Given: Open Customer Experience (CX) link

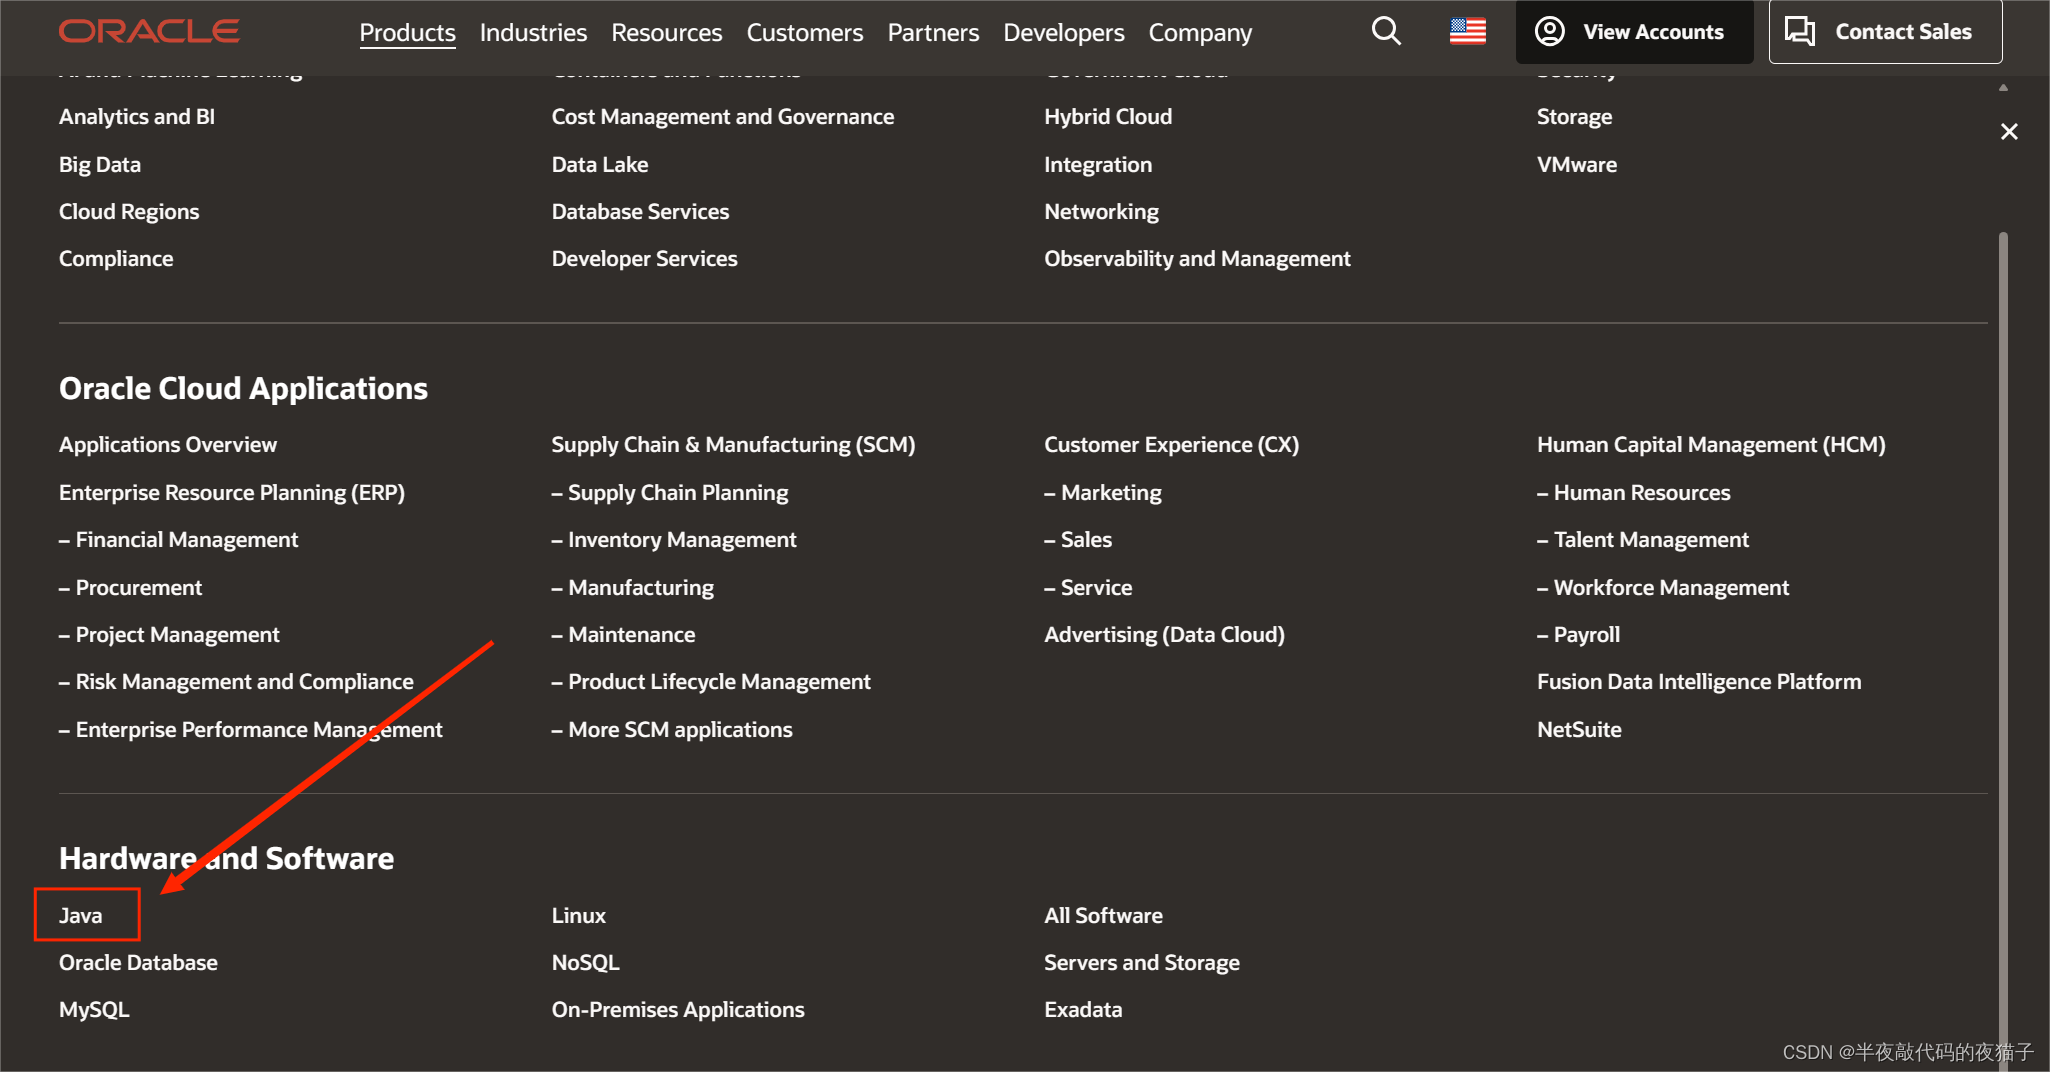Looking at the screenshot, I should coord(1171,444).
